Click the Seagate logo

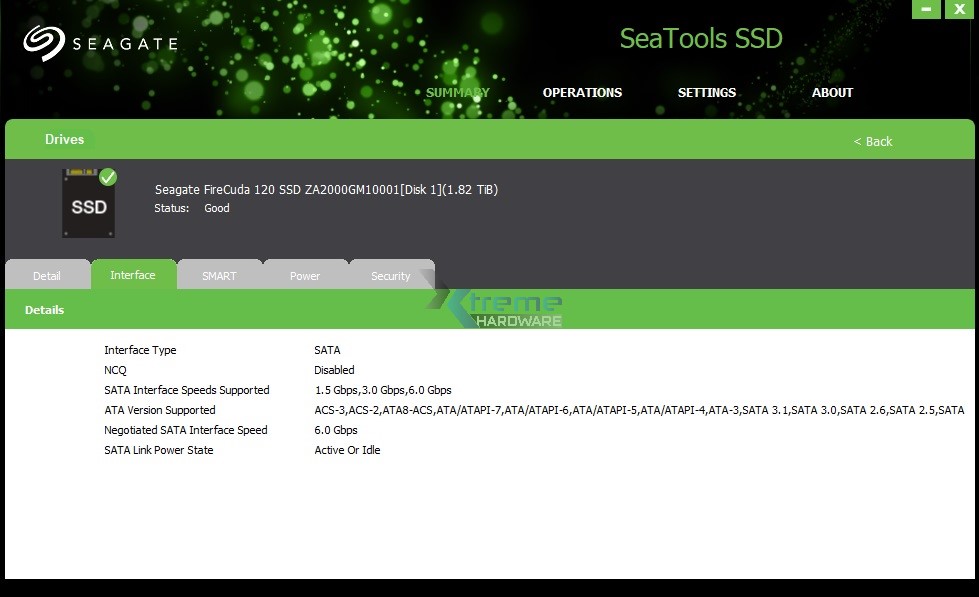tap(100, 42)
